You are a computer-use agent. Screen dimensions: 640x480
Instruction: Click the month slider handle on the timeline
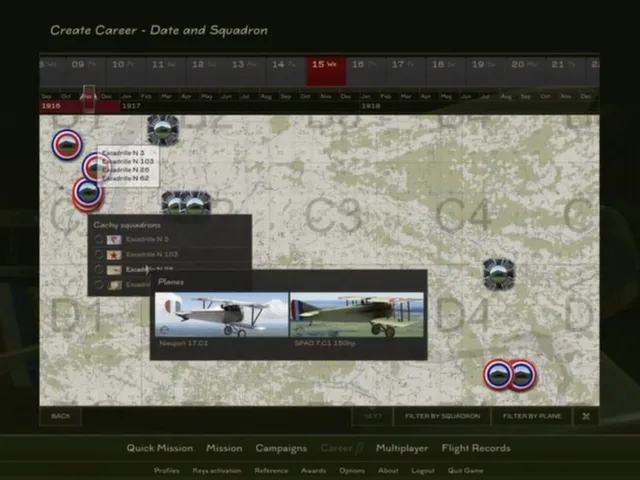[x=89, y=98]
